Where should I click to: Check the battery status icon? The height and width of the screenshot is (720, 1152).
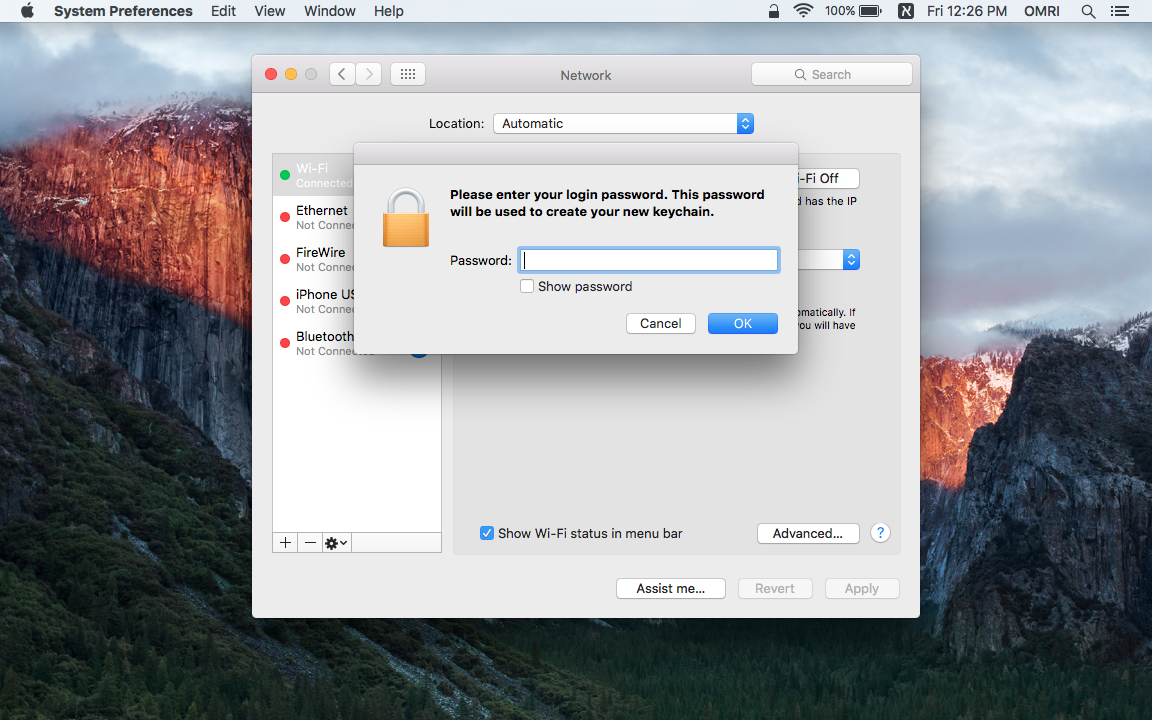(x=871, y=11)
